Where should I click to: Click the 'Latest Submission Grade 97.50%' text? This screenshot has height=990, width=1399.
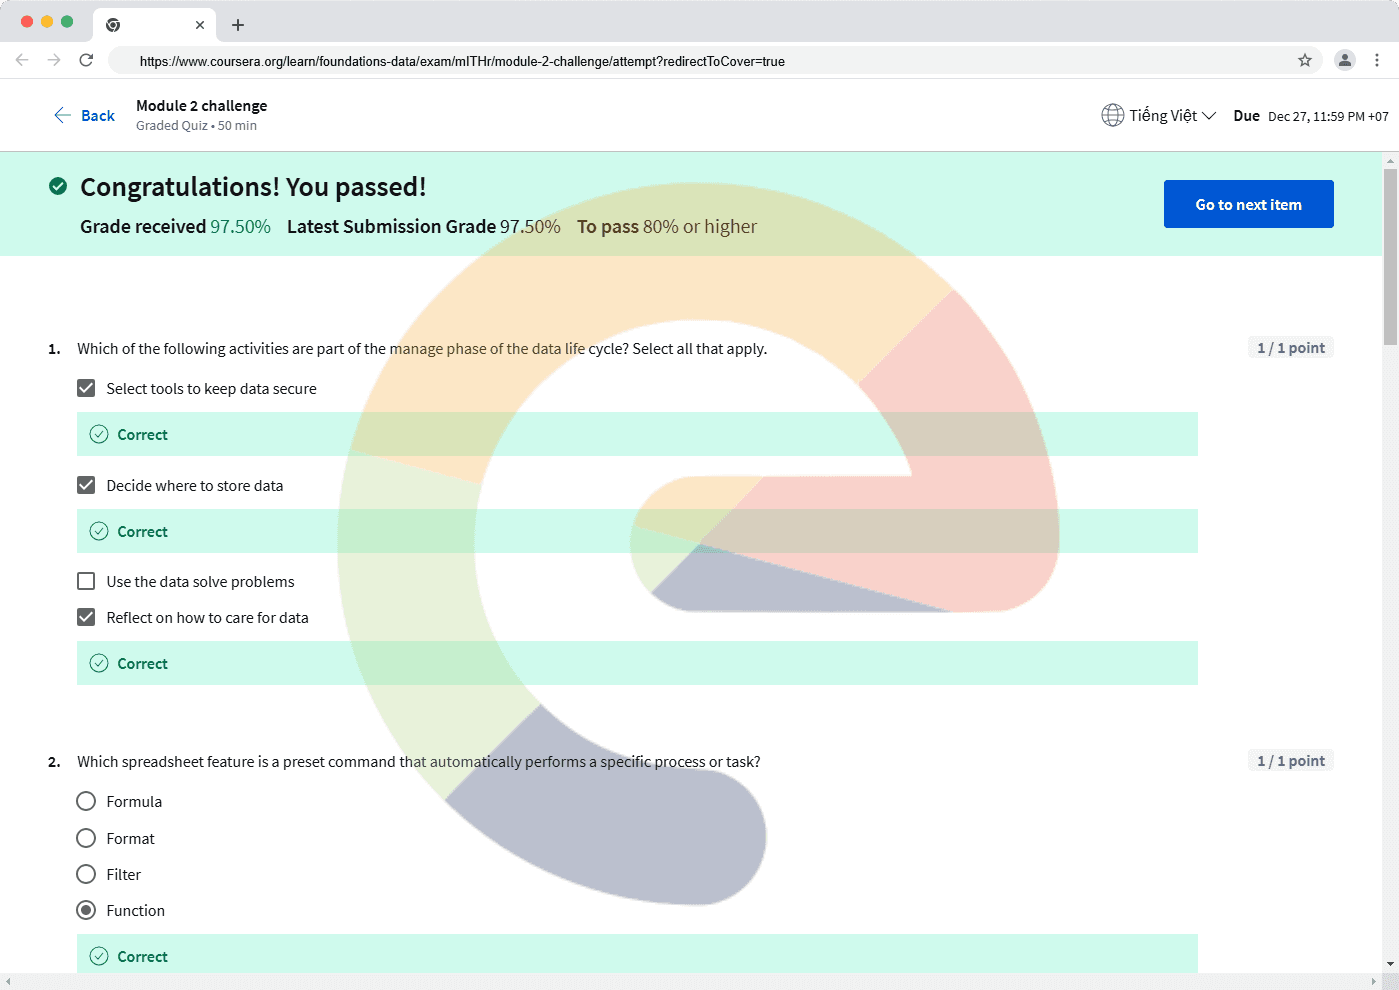(x=424, y=227)
